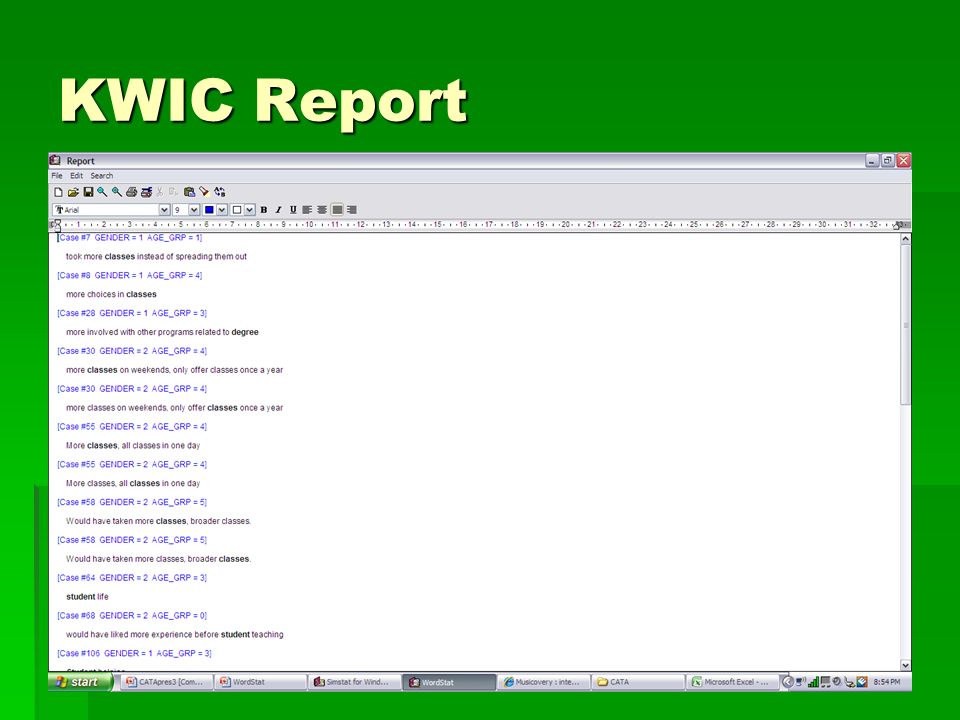Show hidden tray icons with the chevron
960x720 pixels.
tap(788, 681)
